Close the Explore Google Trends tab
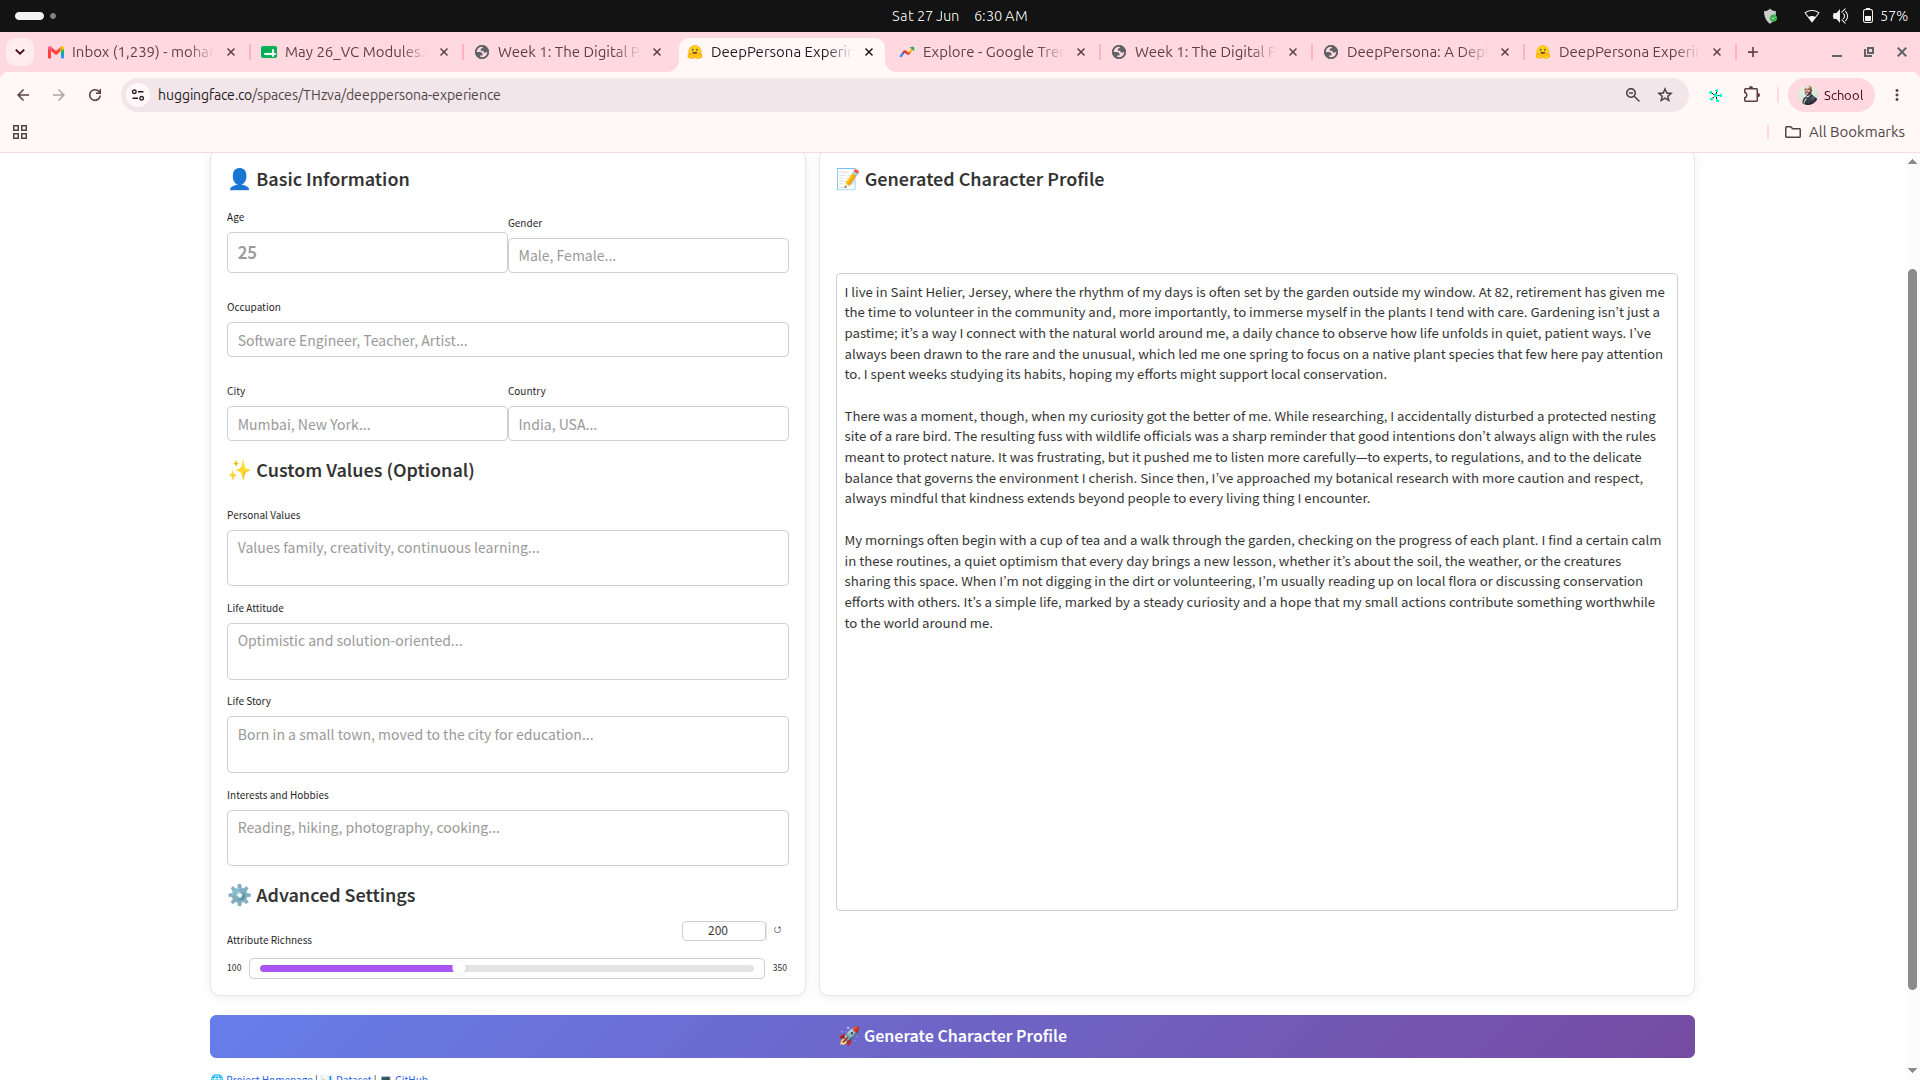 [x=1081, y=52]
